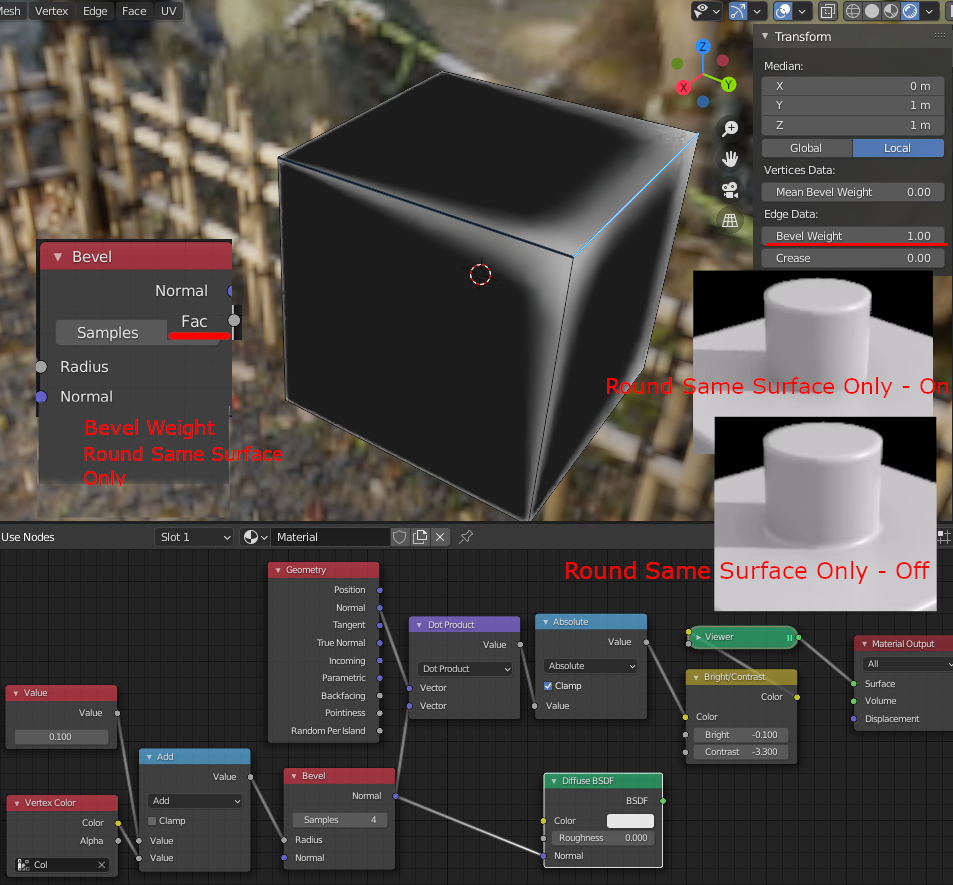The image size is (953, 885).
Task: Open the All target dropdown in Material Output
Action: [908, 664]
